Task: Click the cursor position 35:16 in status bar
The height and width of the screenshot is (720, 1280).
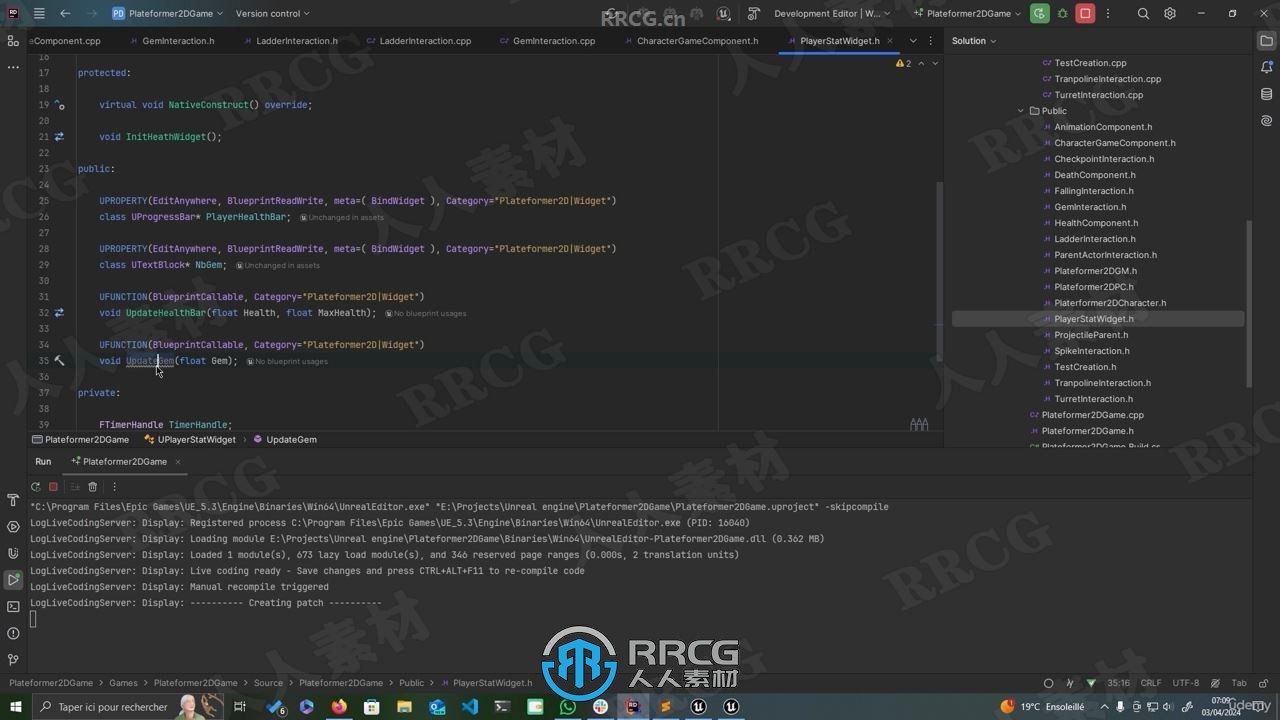Action: 1119,683
